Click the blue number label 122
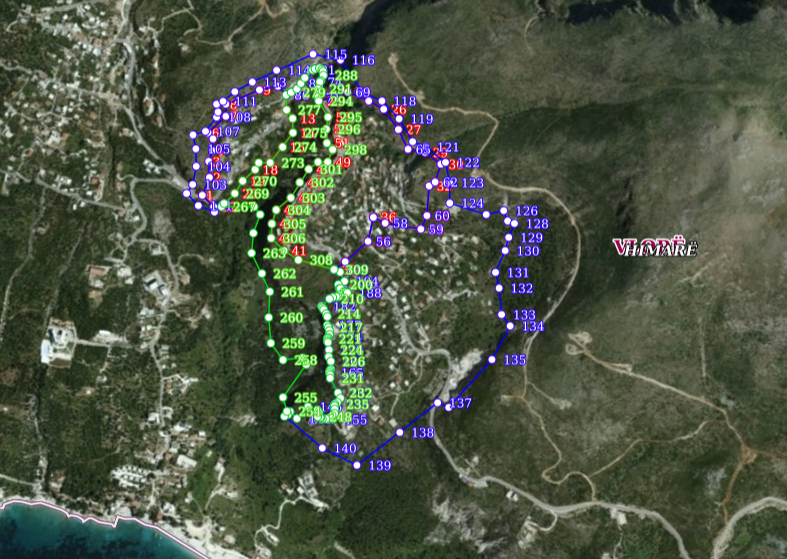The width and height of the screenshot is (787, 559). pos(469,163)
